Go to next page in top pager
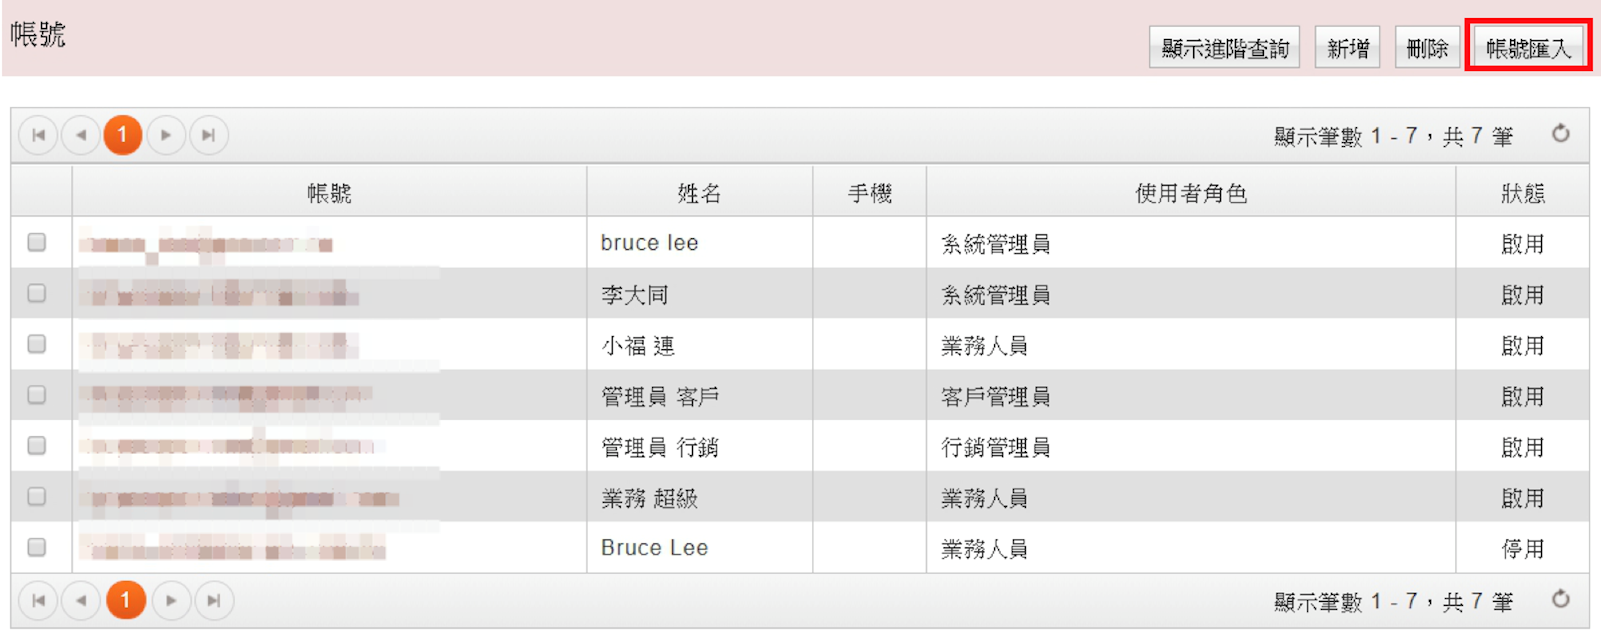1601x642 pixels. [166, 135]
